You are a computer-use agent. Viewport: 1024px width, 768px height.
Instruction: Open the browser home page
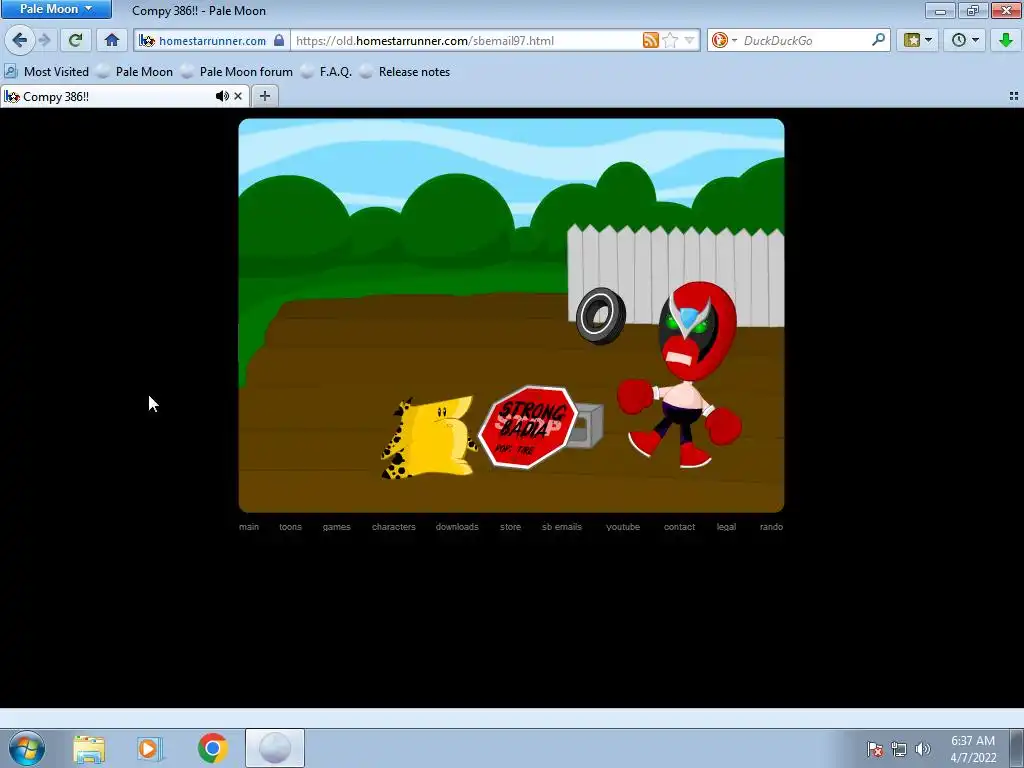coord(112,40)
